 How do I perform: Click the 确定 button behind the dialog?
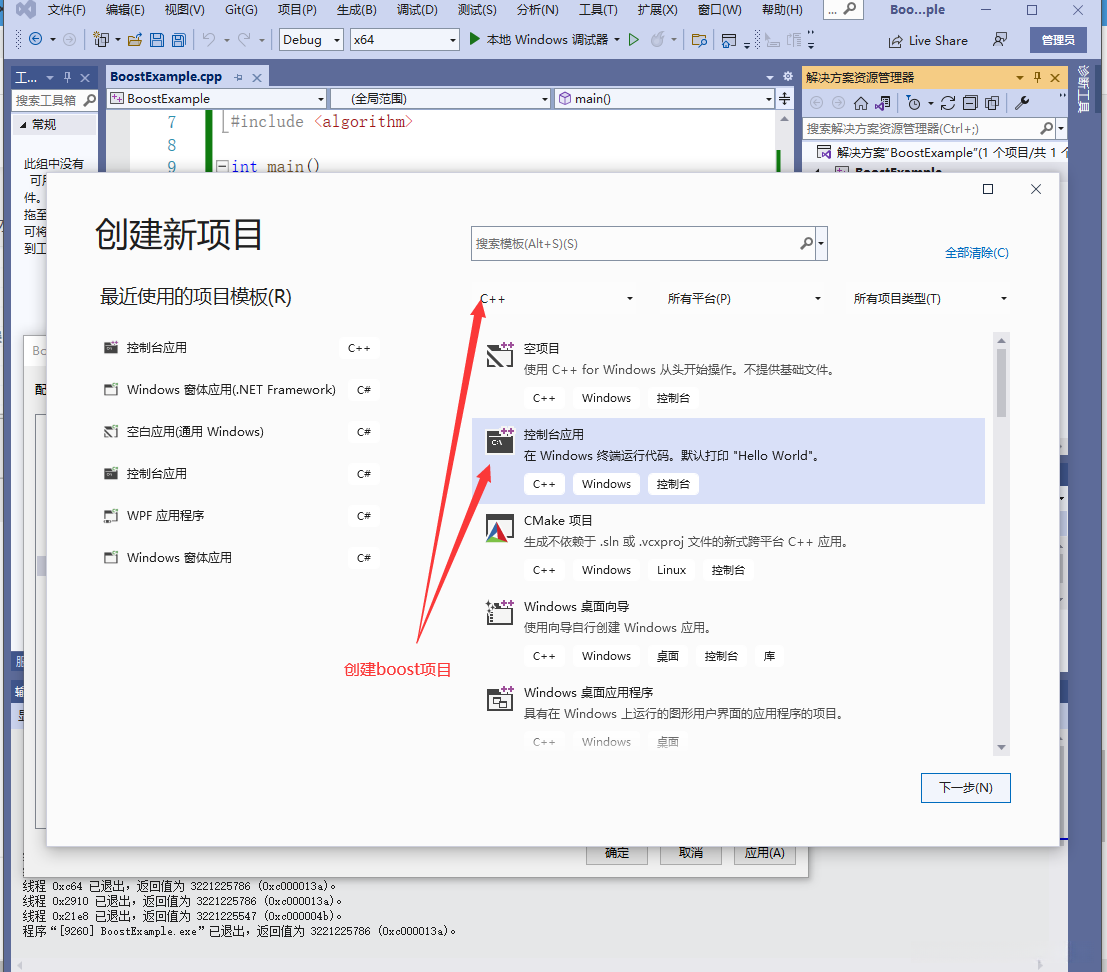point(617,853)
